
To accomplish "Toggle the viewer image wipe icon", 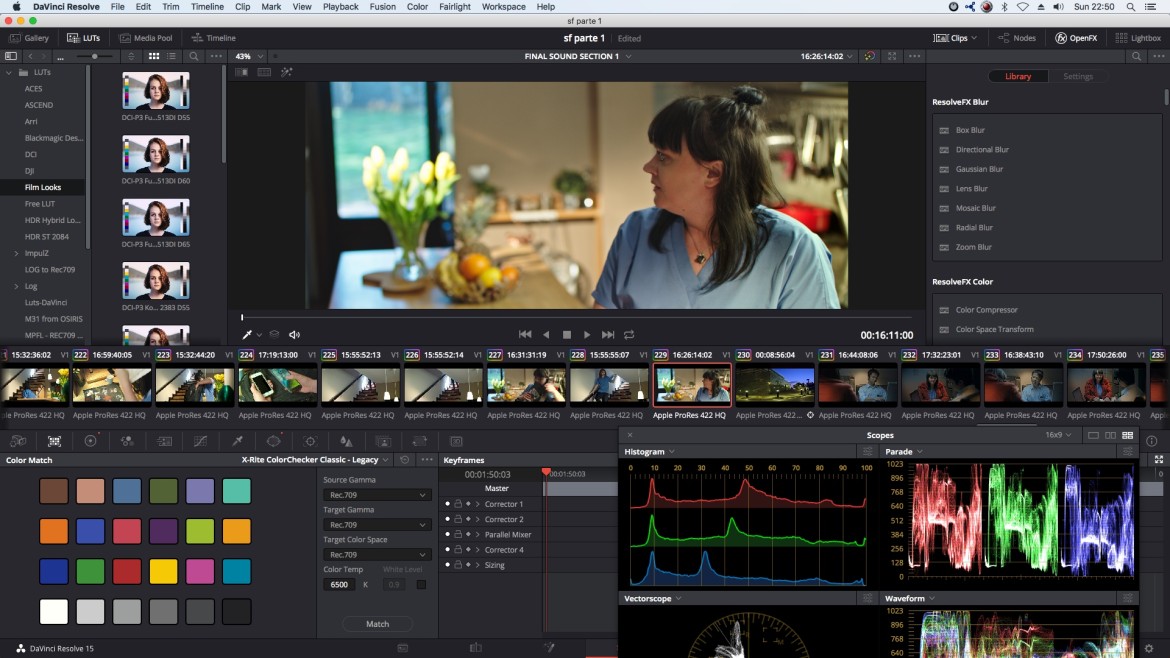I will pos(242,72).
